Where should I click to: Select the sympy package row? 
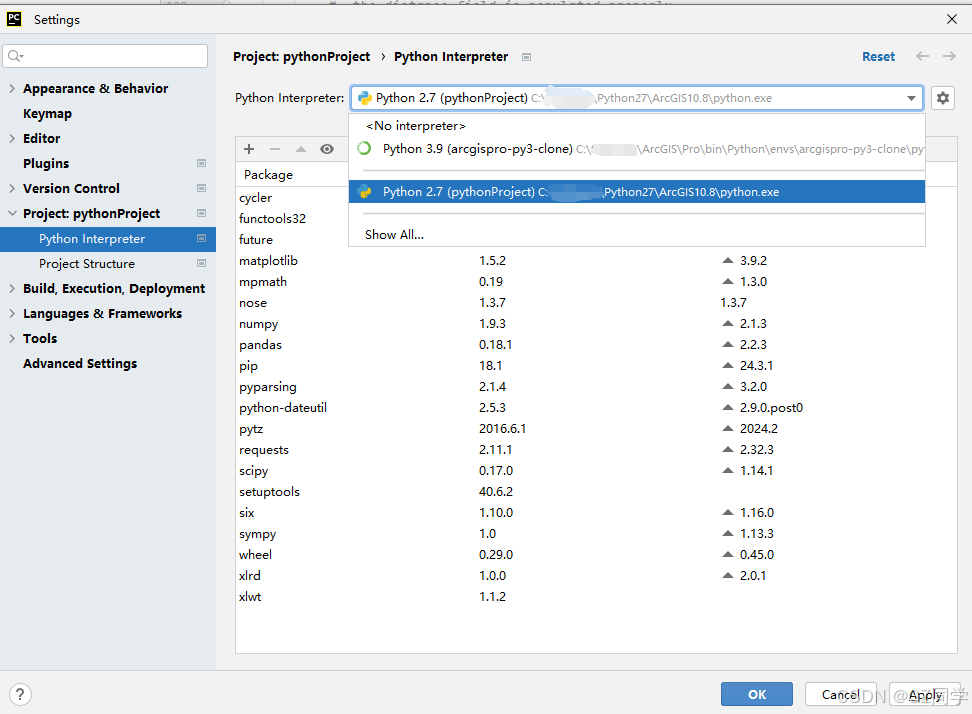click(596, 534)
